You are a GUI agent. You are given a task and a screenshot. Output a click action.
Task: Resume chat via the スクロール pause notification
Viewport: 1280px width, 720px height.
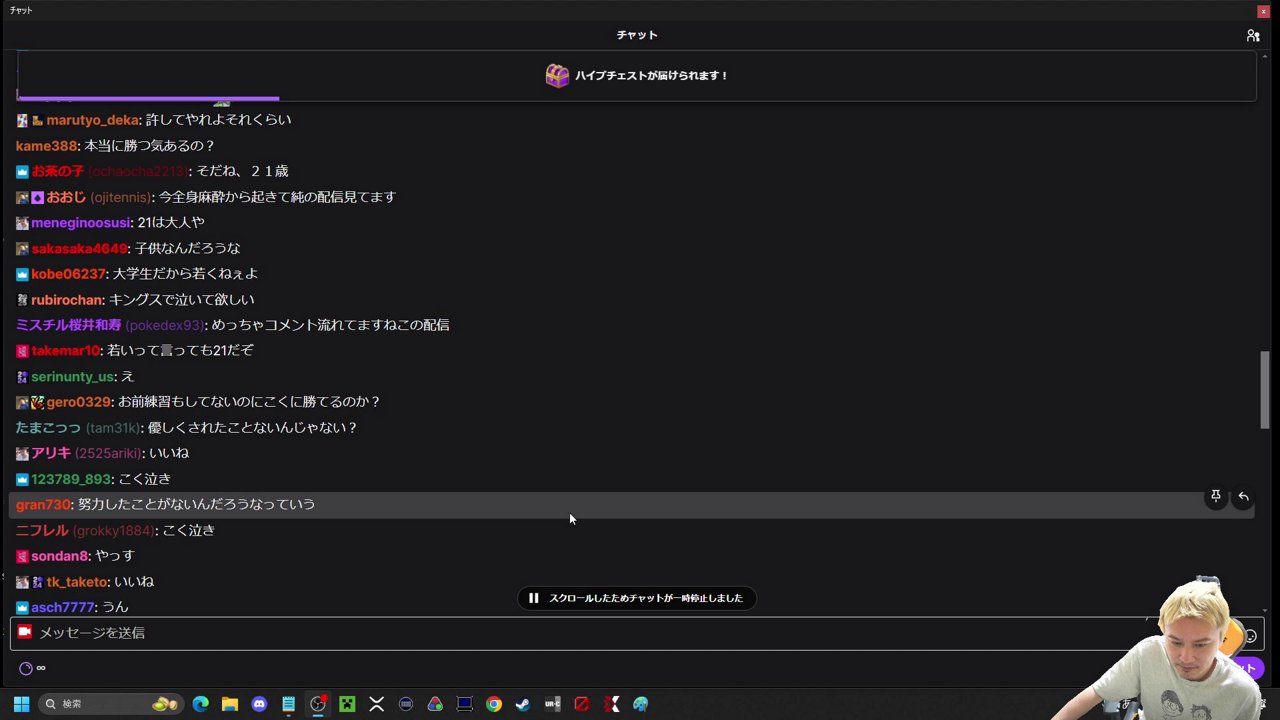coord(637,597)
